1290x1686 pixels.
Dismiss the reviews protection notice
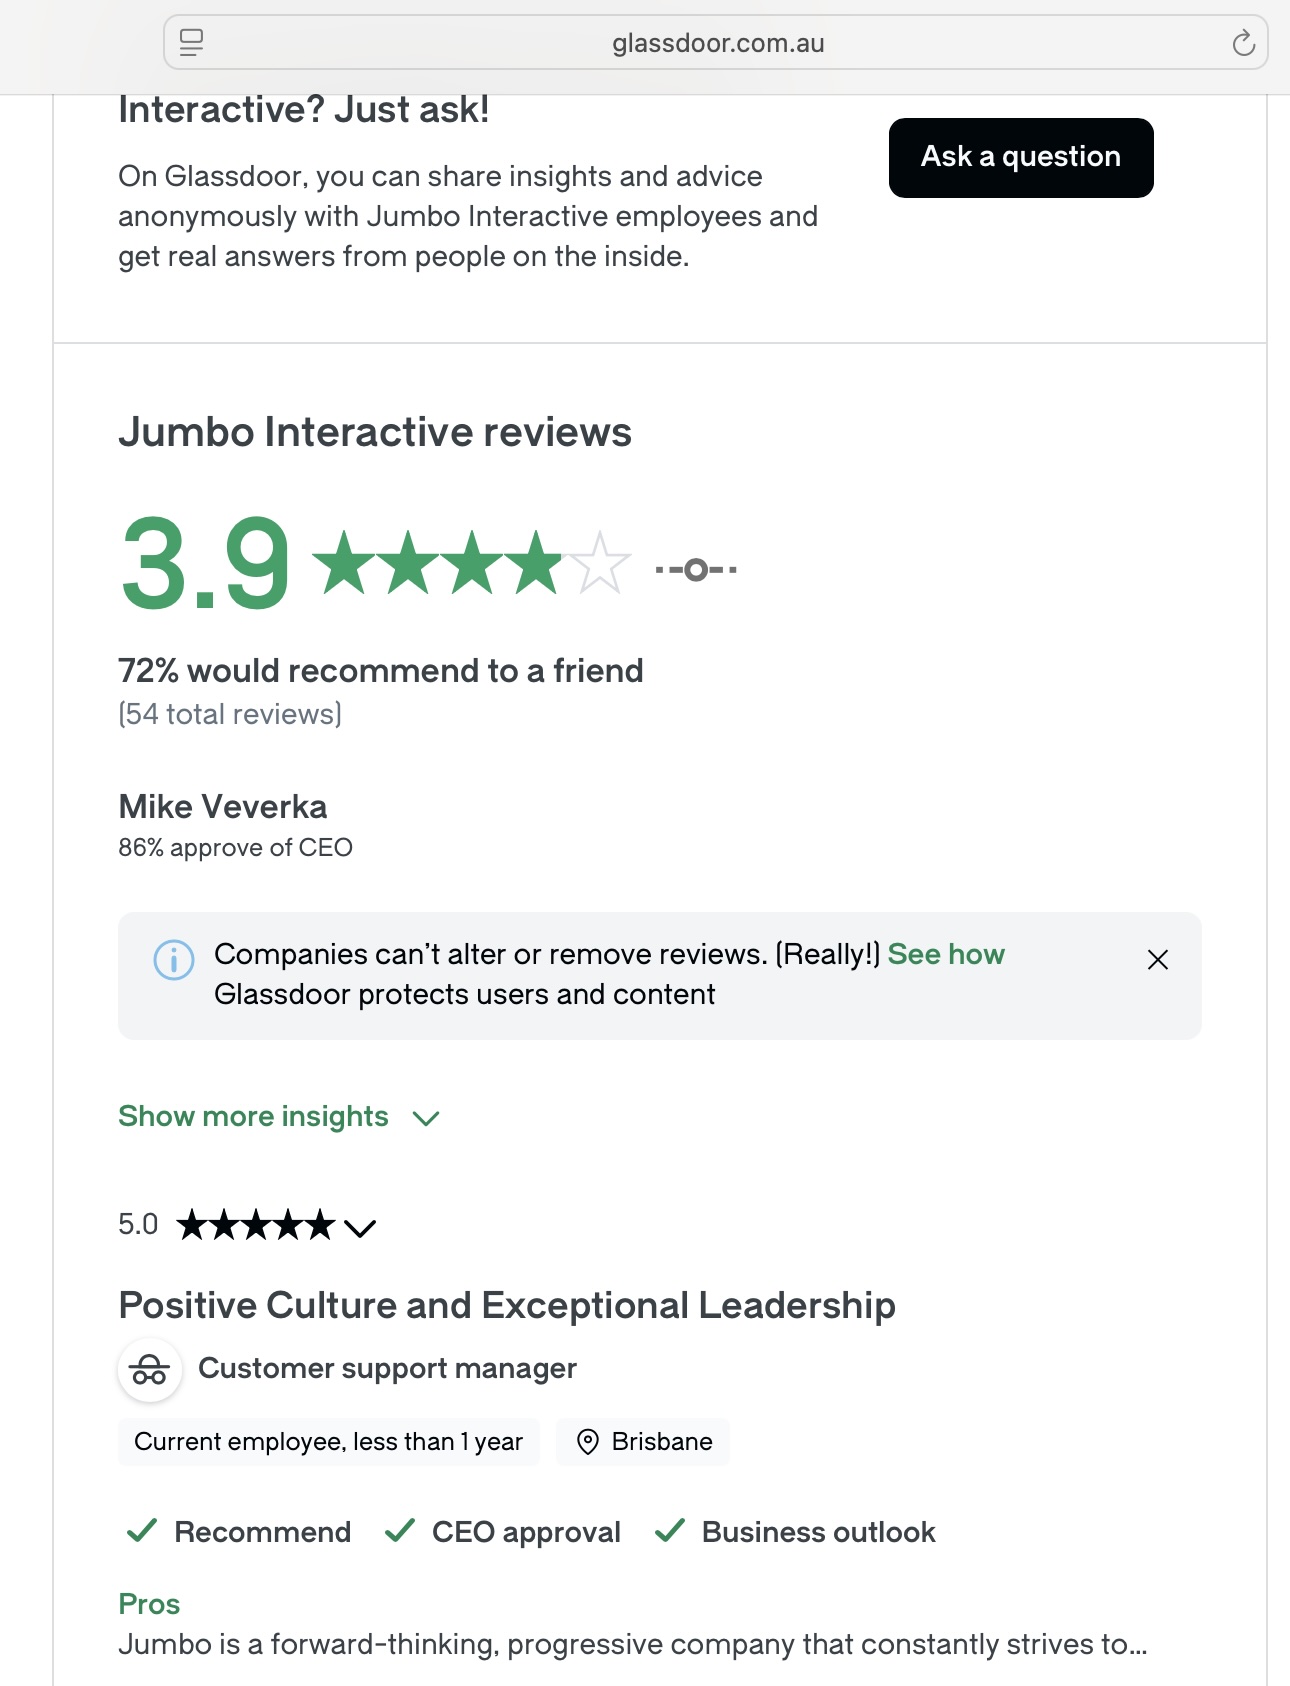(x=1158, y=960)
